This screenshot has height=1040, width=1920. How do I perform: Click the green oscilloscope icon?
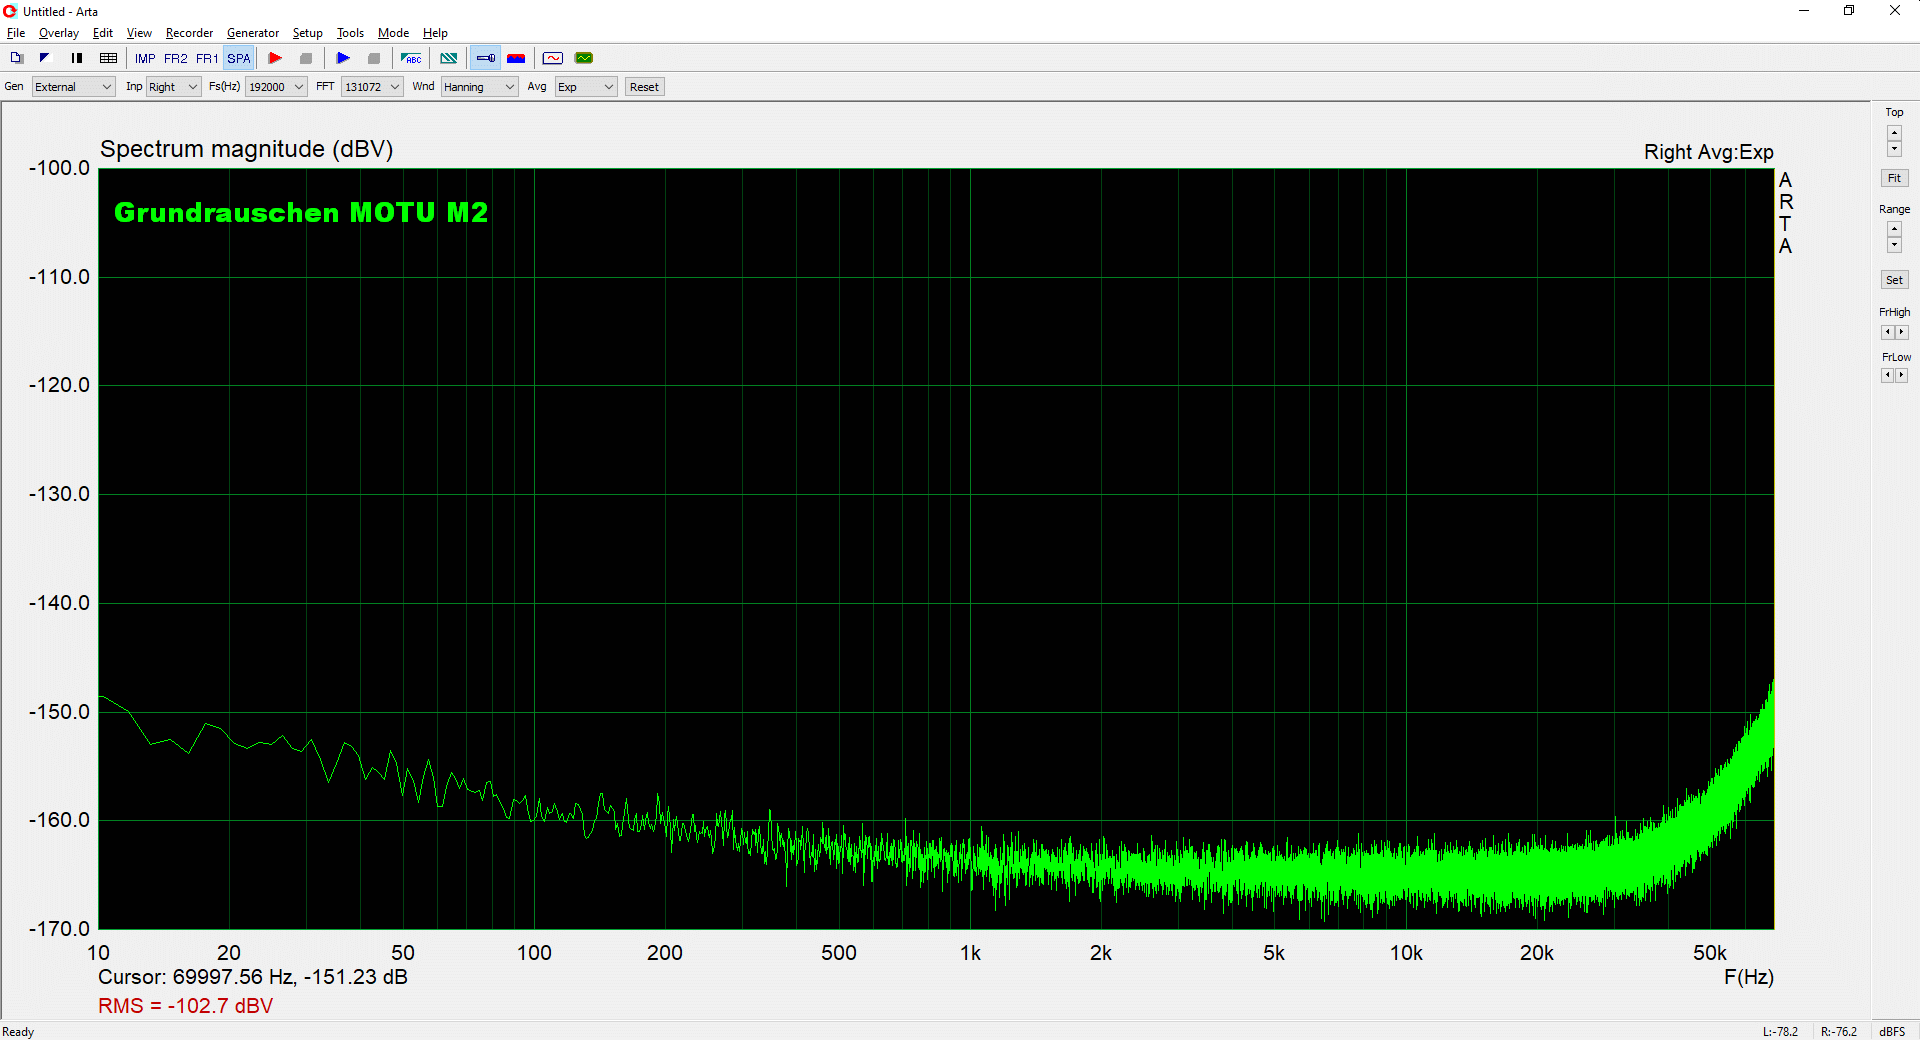coord(584,58)
